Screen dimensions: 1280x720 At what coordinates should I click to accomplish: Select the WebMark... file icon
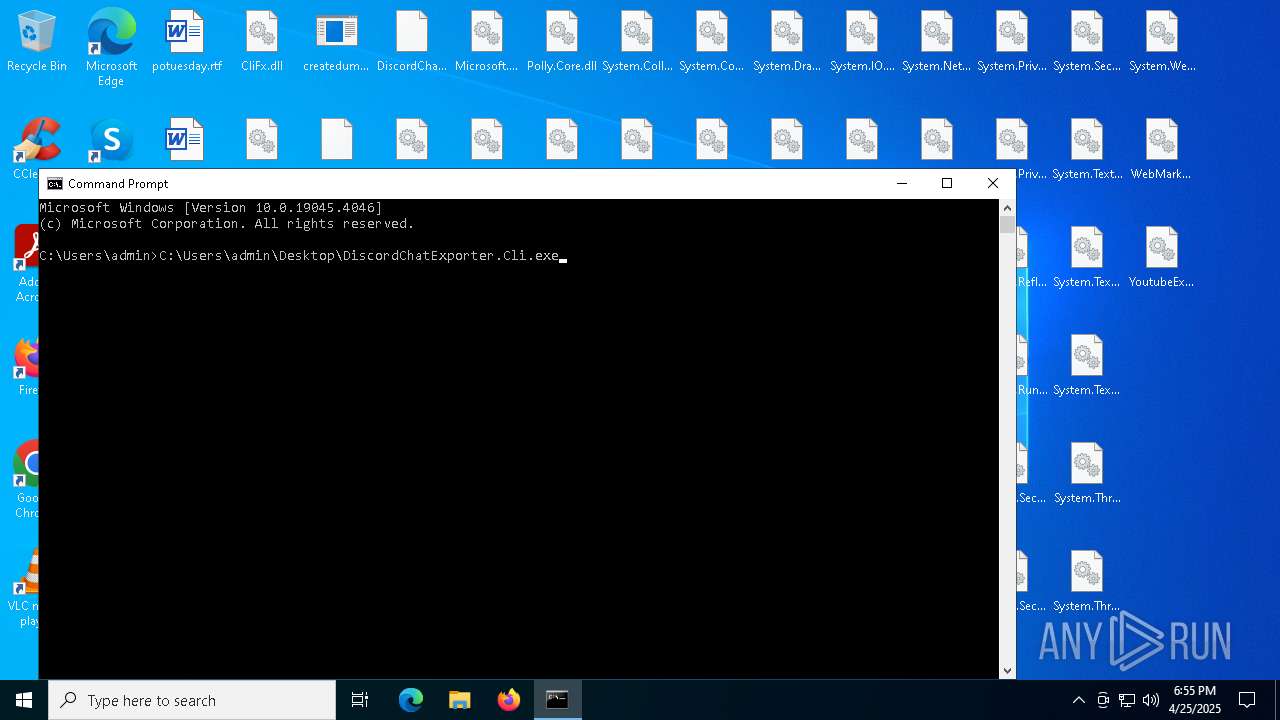click(x=1162, y=150)
